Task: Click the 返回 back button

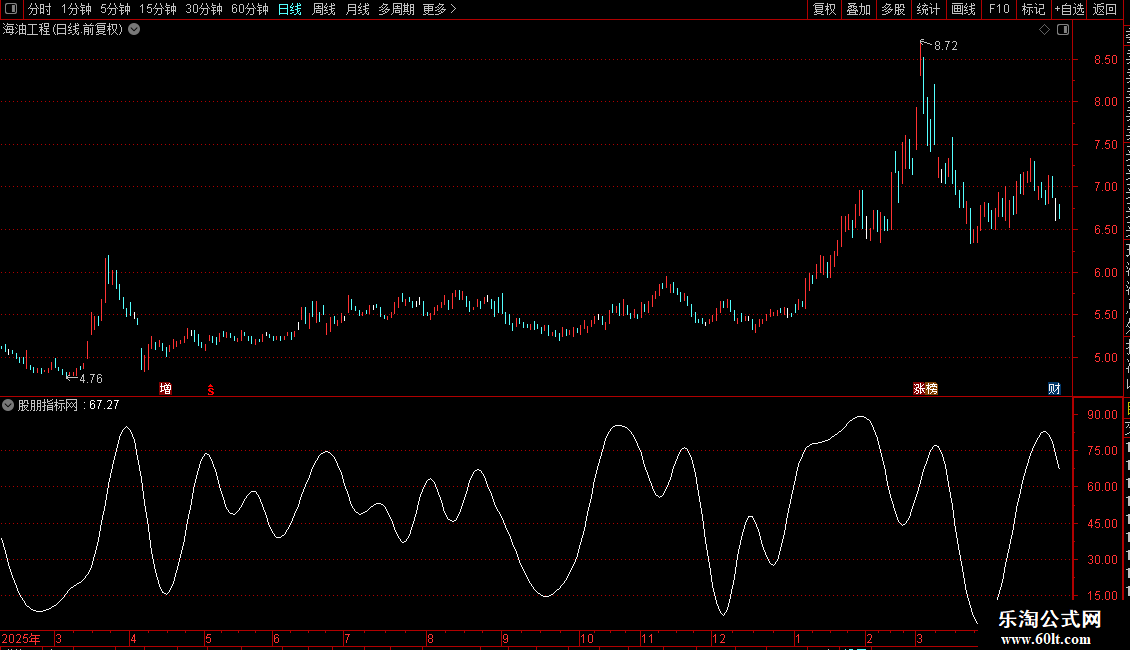Action: pos(1105,9)
